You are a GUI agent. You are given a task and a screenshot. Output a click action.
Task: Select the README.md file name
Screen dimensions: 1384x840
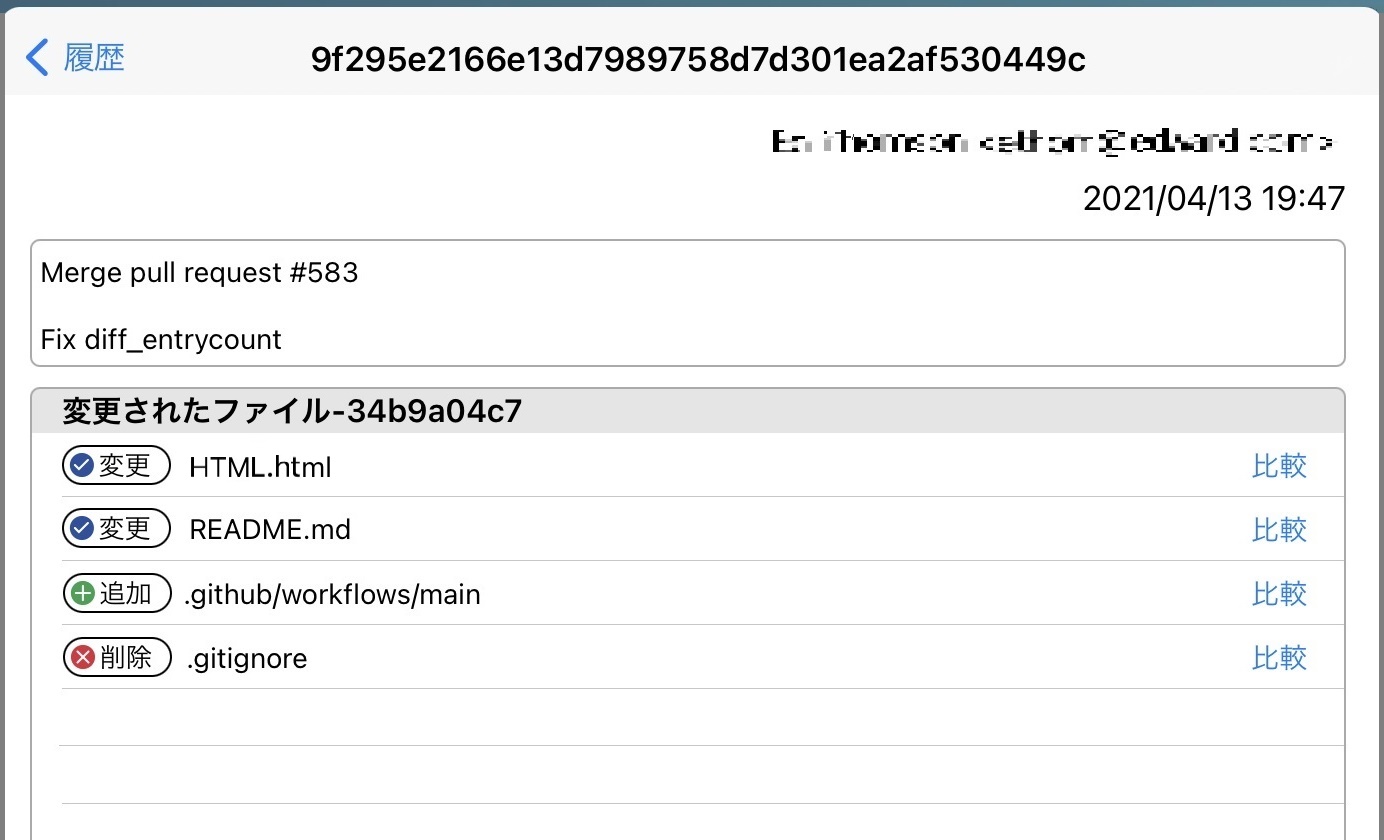pyautogui.click(x=270, y=530)
